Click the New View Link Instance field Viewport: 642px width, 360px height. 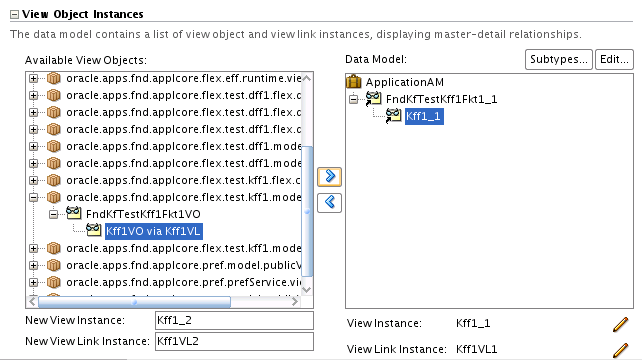pos(234,341)
